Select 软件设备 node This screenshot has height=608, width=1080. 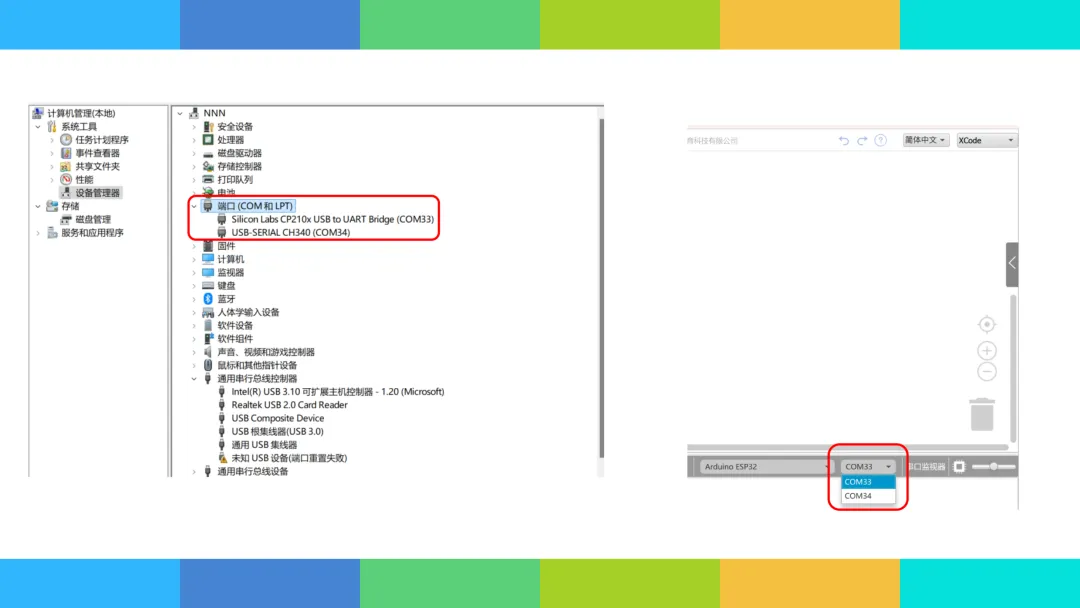pos(235,326)
